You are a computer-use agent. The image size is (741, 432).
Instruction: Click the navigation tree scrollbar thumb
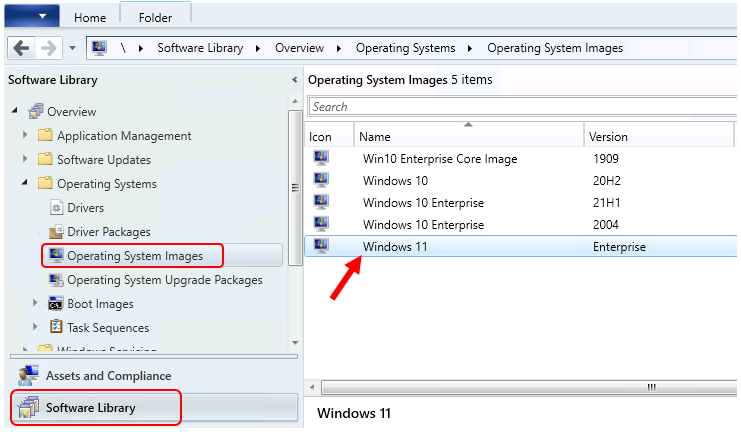tap(295, 188)
